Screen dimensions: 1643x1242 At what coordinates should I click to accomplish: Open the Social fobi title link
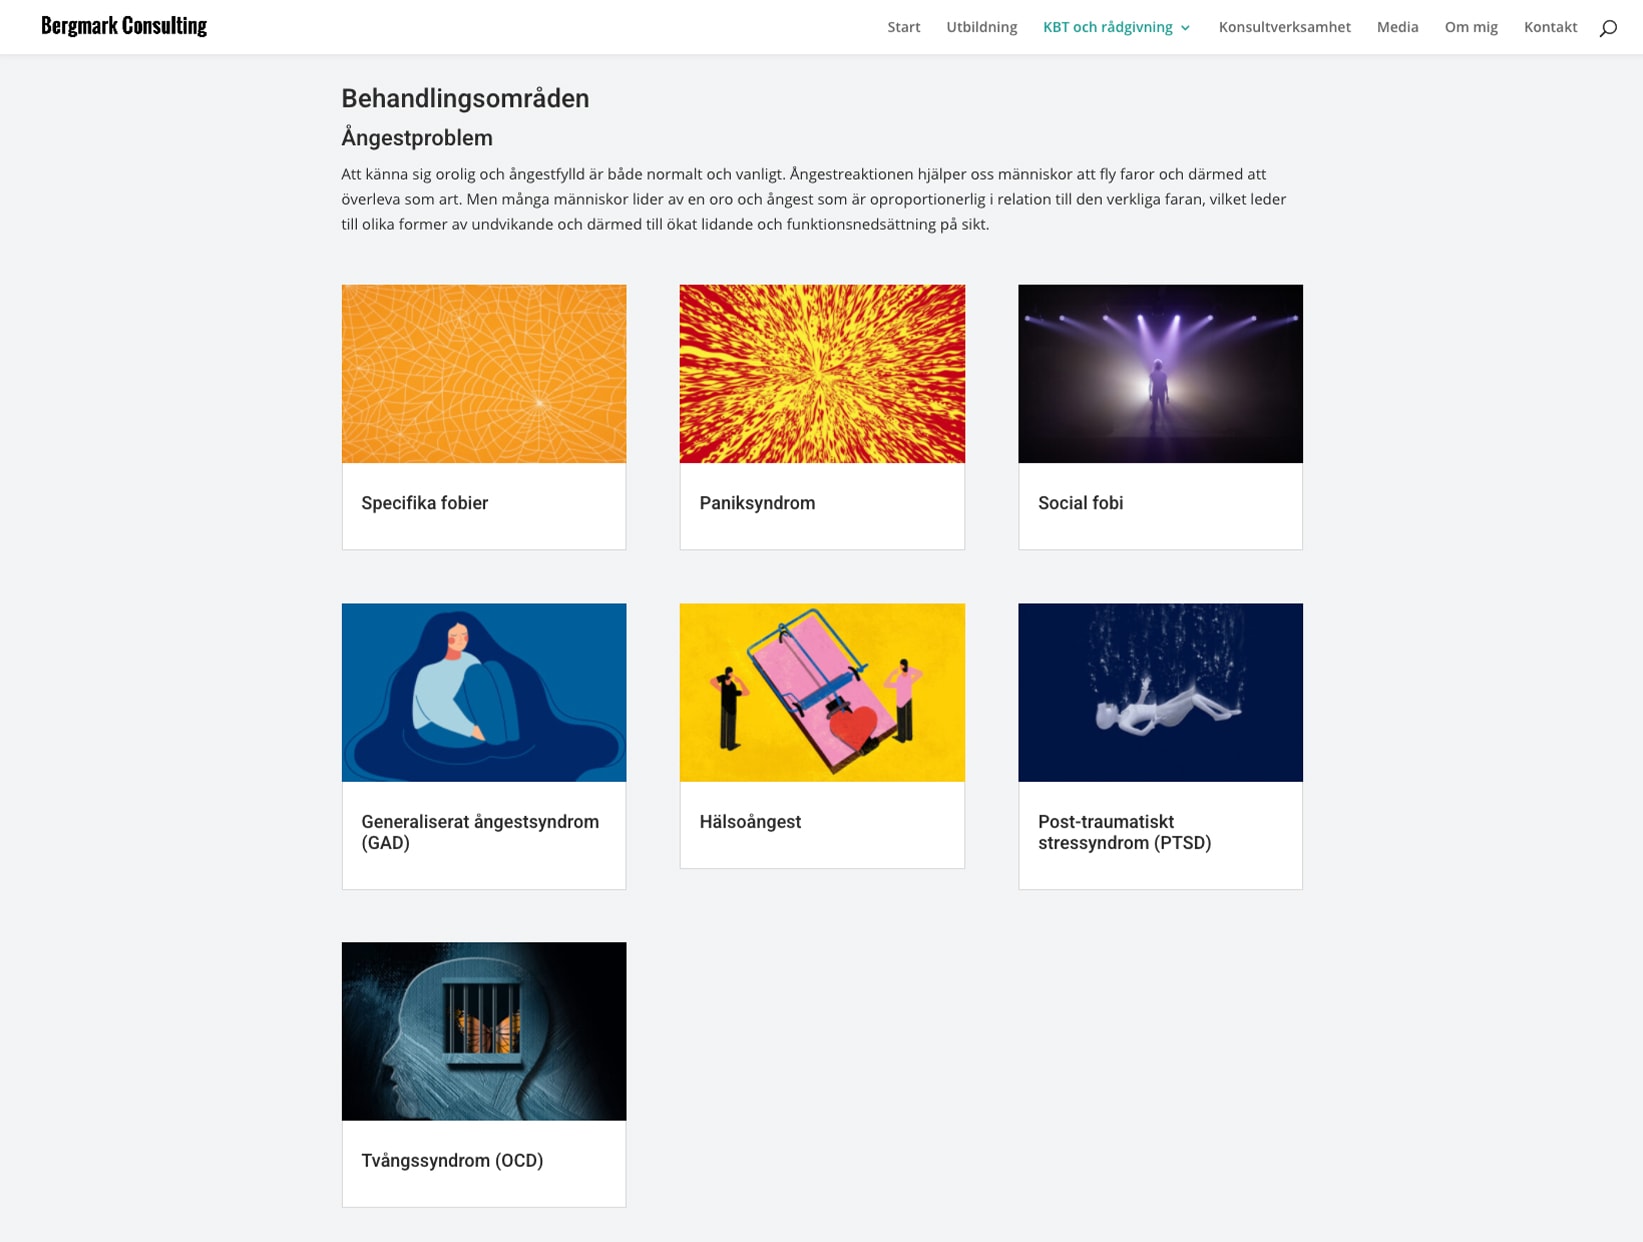point(1080,503)
